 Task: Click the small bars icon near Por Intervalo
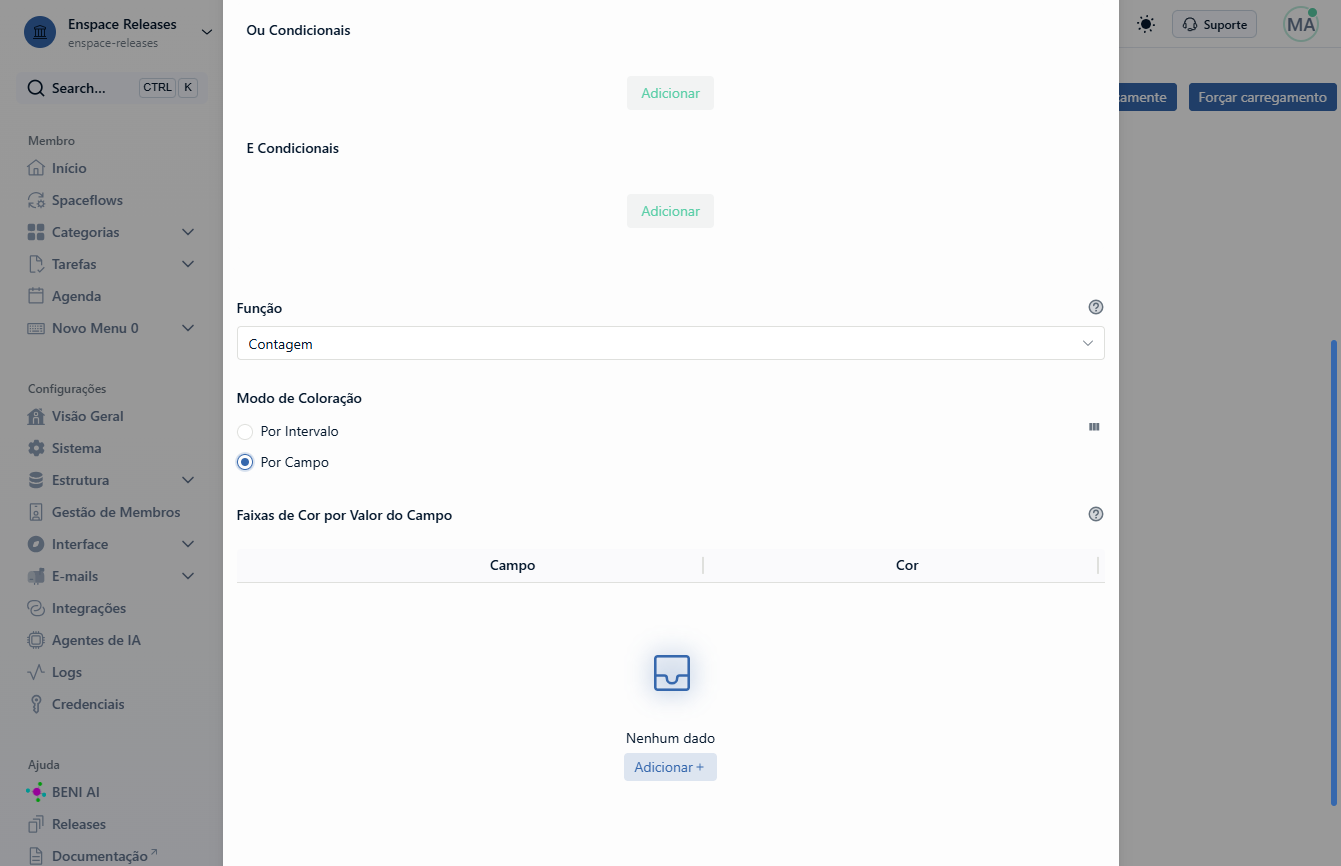point(1094,427)
